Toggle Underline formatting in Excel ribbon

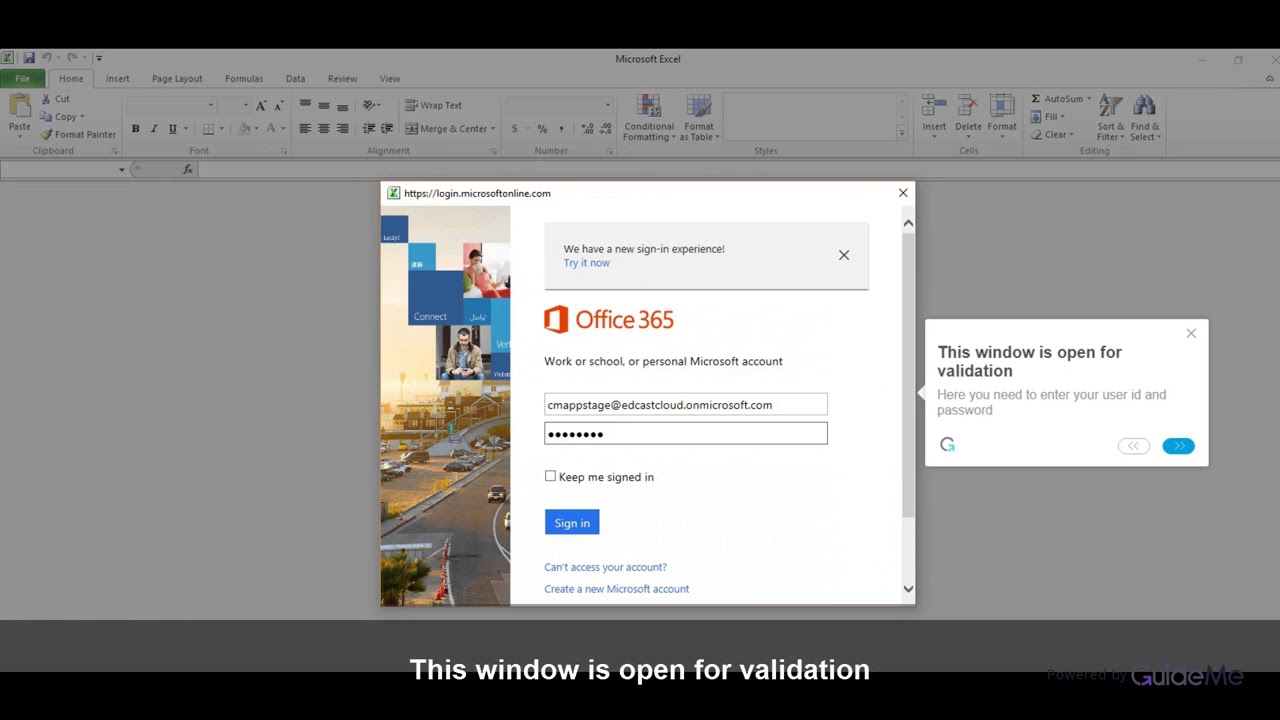click(172, 129)
